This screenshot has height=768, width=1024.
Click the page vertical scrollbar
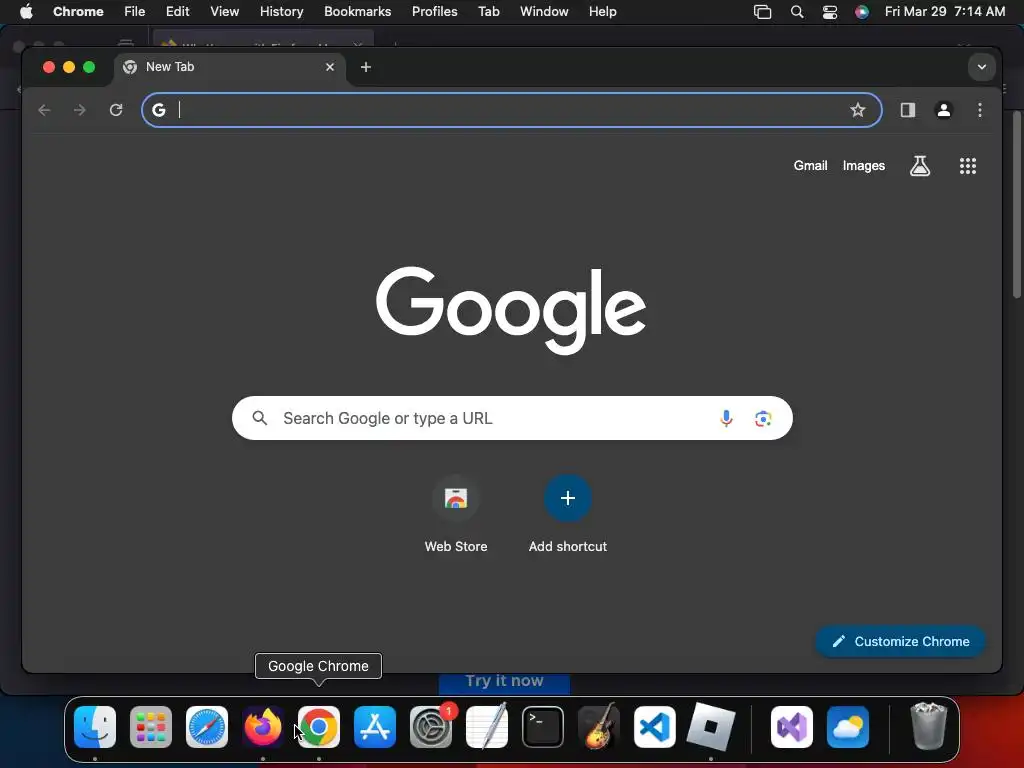(x=1017, y=205)
